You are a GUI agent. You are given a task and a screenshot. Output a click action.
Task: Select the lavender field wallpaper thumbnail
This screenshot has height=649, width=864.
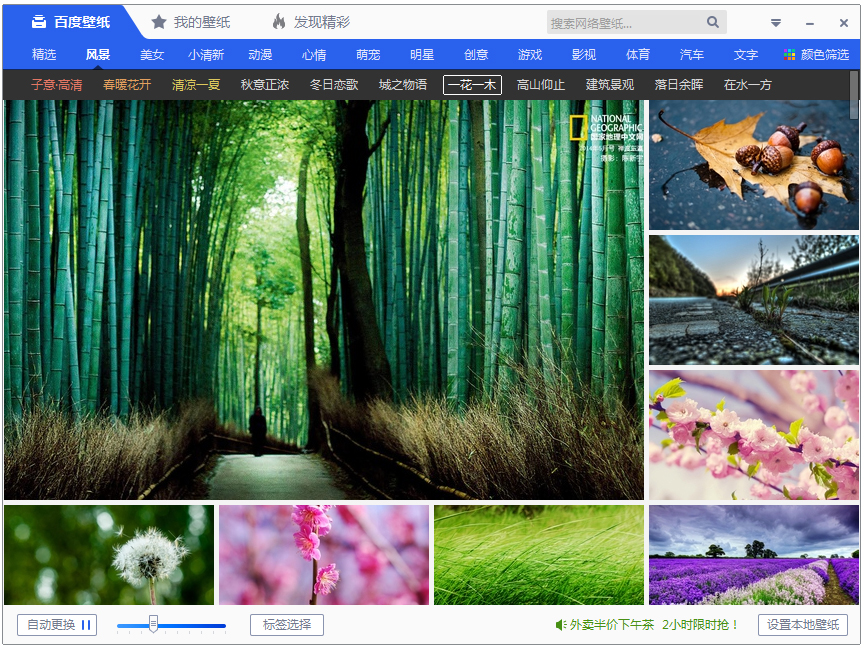754,555
